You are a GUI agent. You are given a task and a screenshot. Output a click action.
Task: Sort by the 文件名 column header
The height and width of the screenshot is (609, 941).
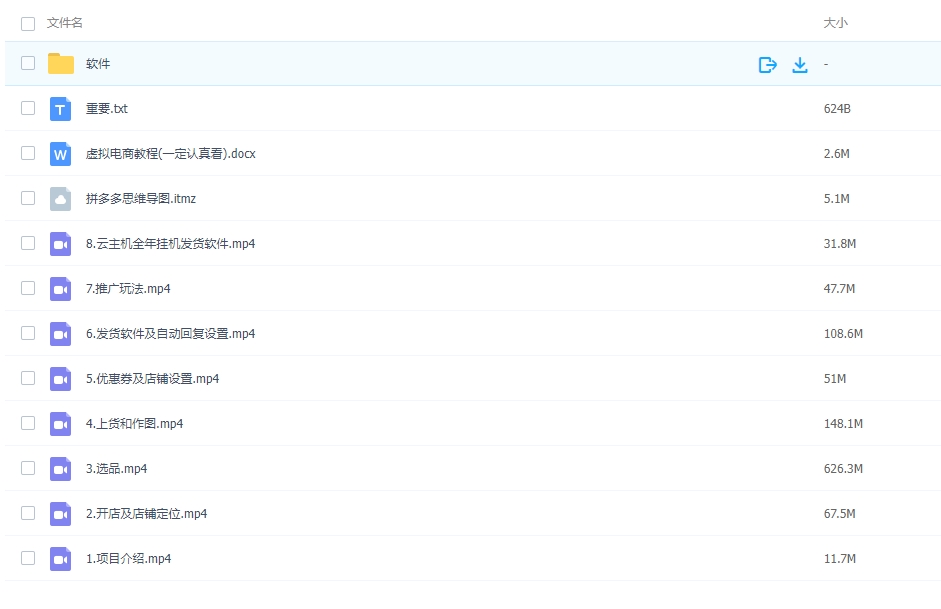(x=65, y=23)
